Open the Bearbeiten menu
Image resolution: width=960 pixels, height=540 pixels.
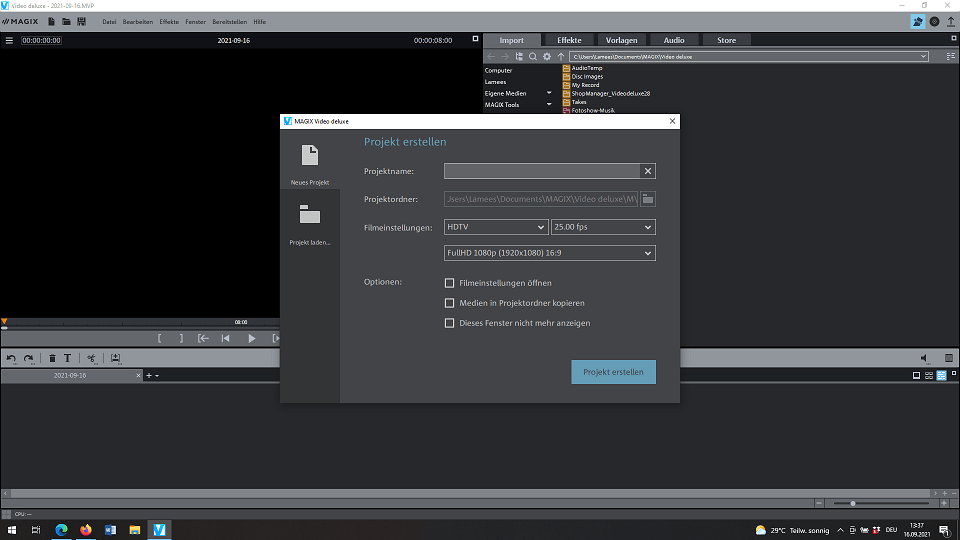138,22
